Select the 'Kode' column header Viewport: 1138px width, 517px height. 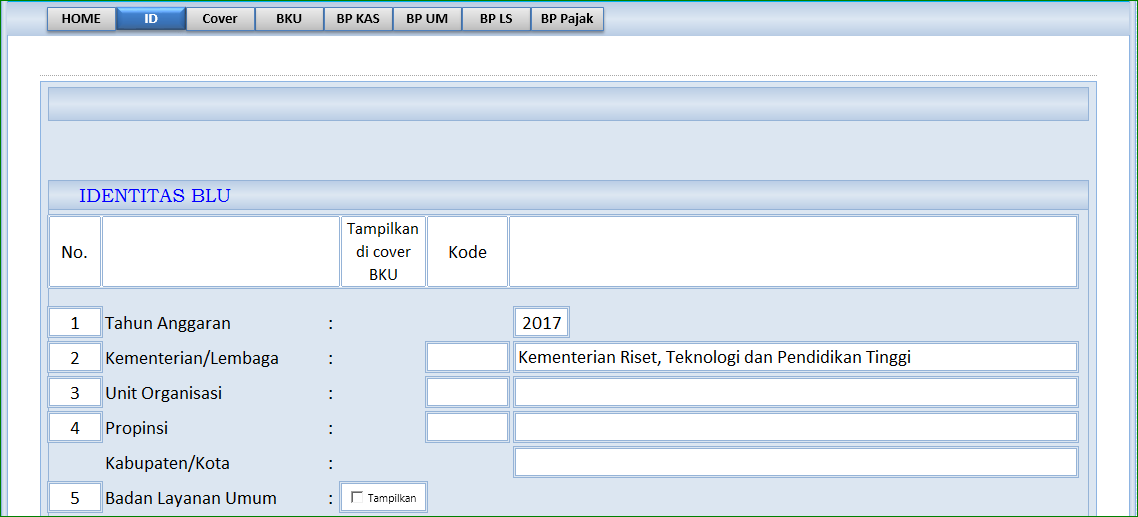(467, 252)
